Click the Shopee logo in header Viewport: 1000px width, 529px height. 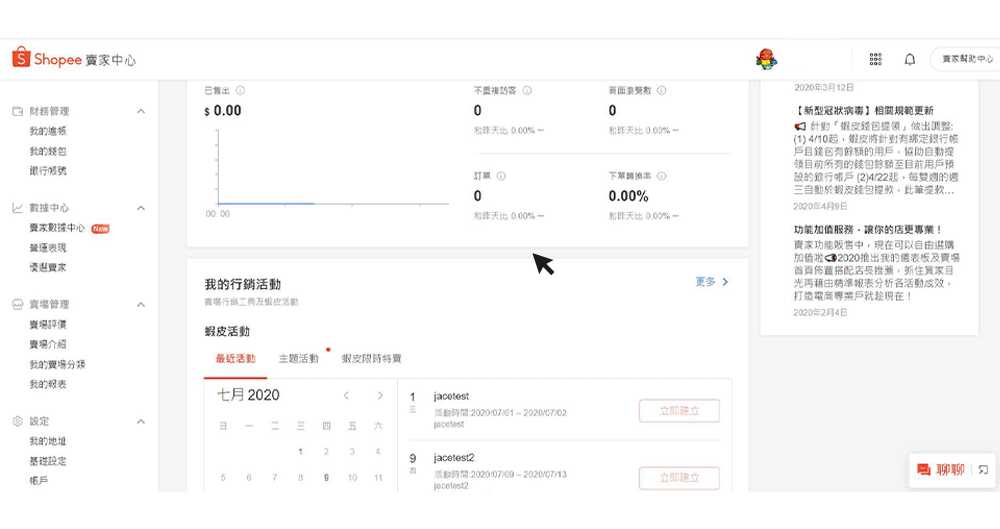[x=73, y=59]
